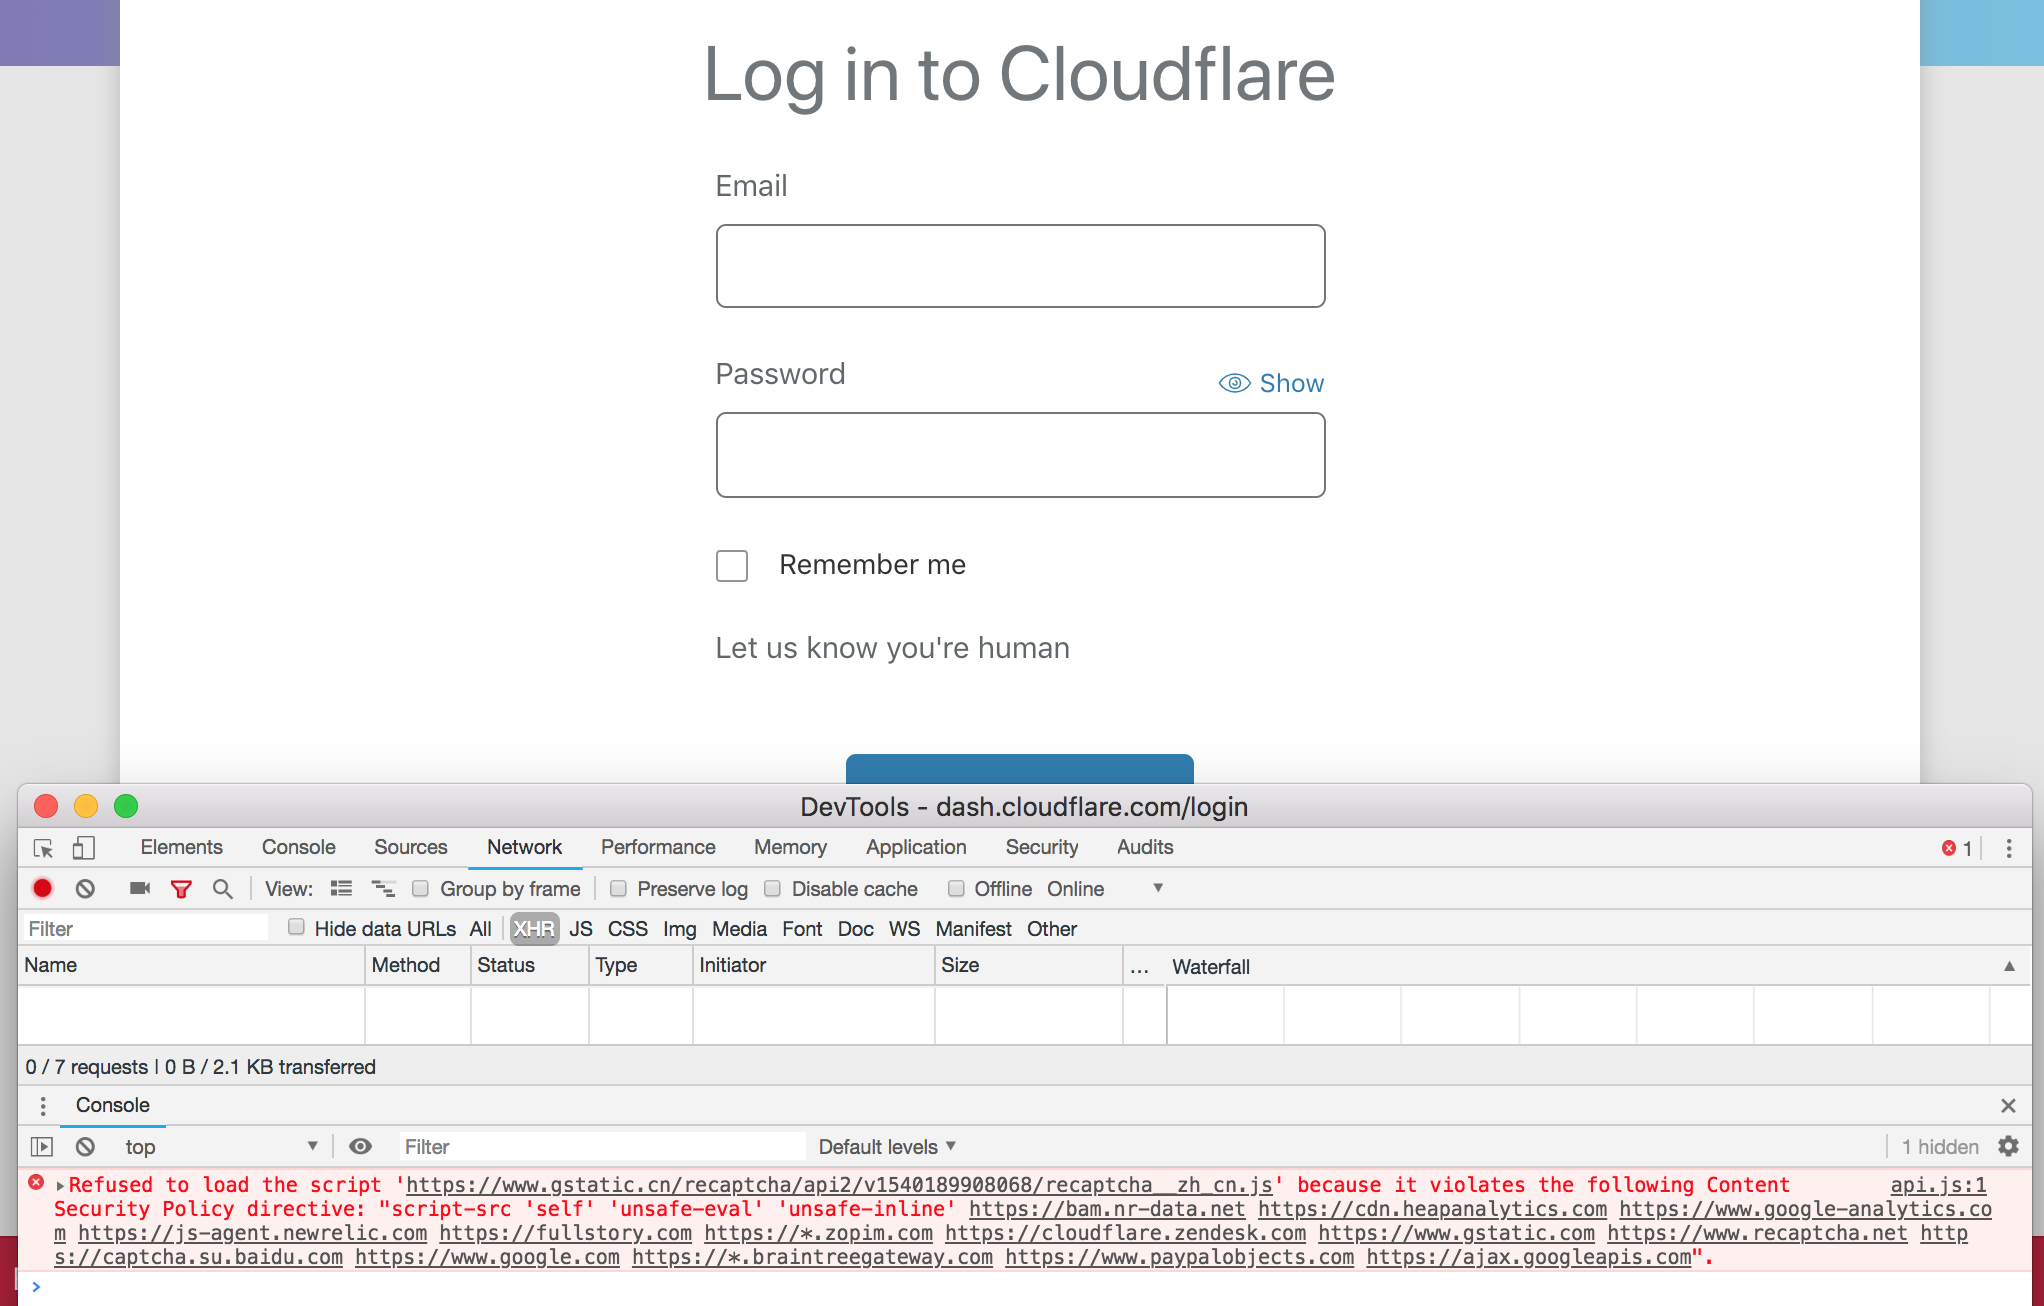Toggle the device toolbar icon
2044x1306 pixels.
click(x=84, y=847)
